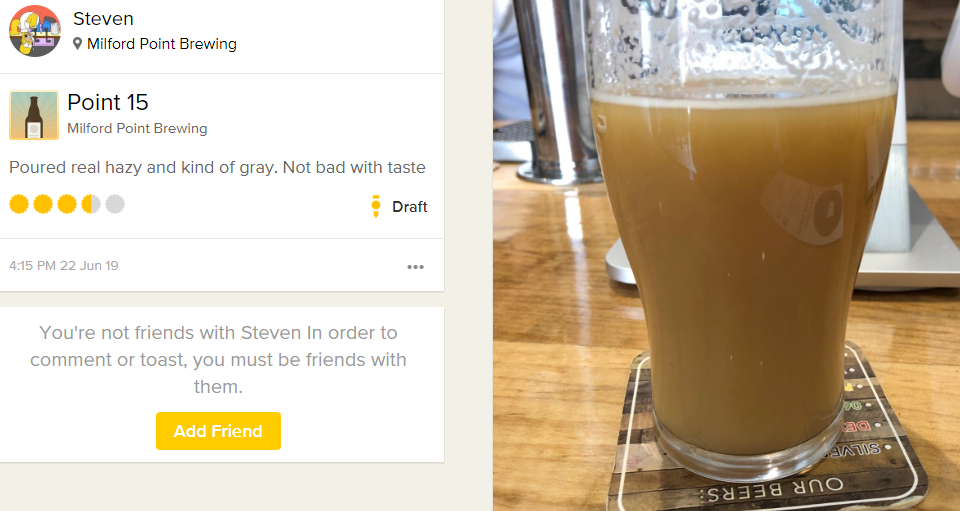Click the first rating star circle
Image resolution: width=960 pixels, height=511 pixels.
coord(19,204)
